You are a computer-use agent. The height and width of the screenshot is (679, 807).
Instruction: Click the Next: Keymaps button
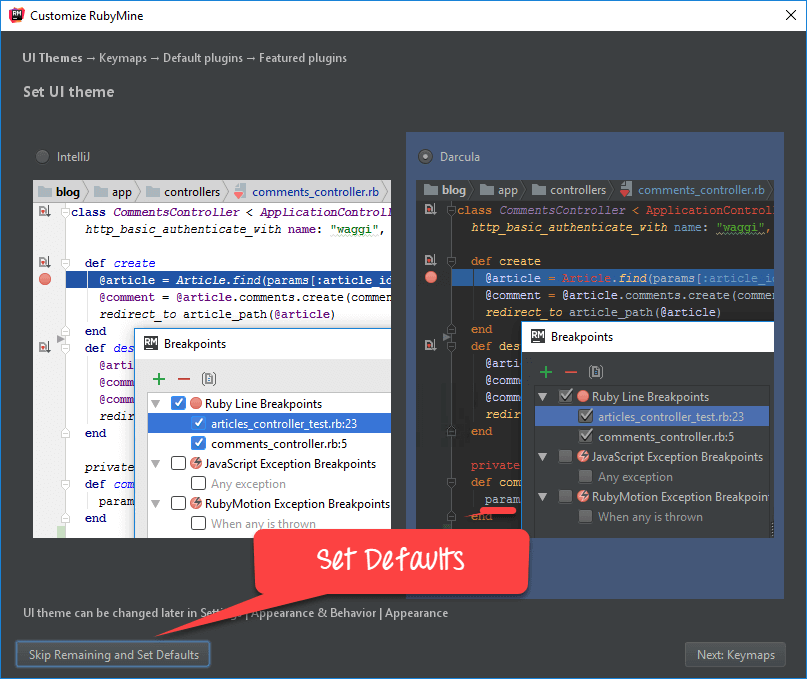[x=736, y=655]
